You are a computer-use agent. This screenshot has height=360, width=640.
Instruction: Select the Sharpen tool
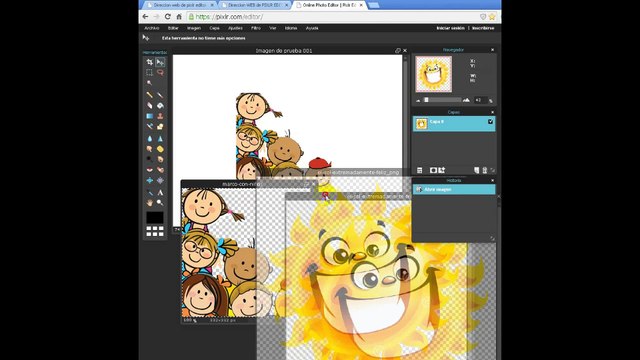[x=160, y=138]
